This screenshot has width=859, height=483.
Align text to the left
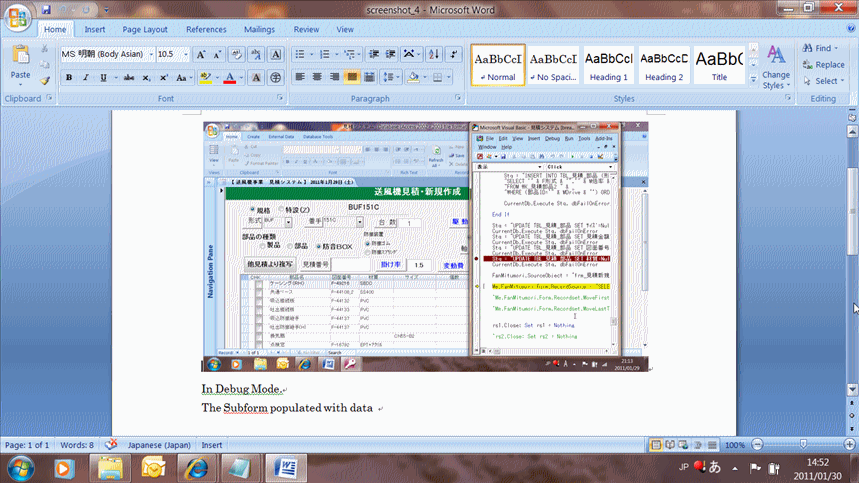point(300,77)
